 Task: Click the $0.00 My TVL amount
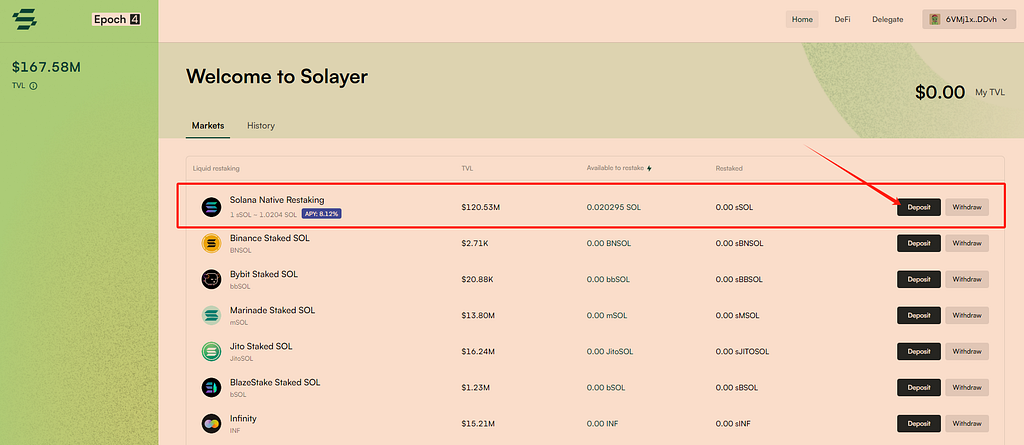(940, 93)
